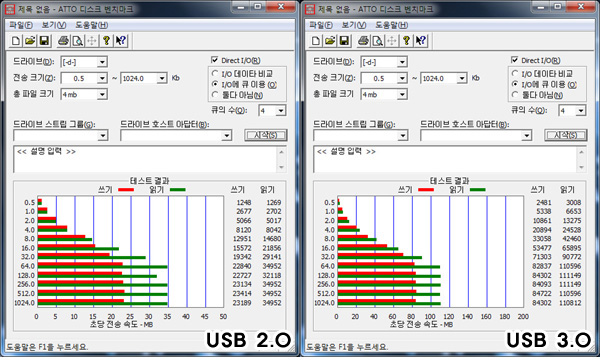Click Print preview icon in USB 3.0 window
600x360 pixels.
click(x=377, y=41)
